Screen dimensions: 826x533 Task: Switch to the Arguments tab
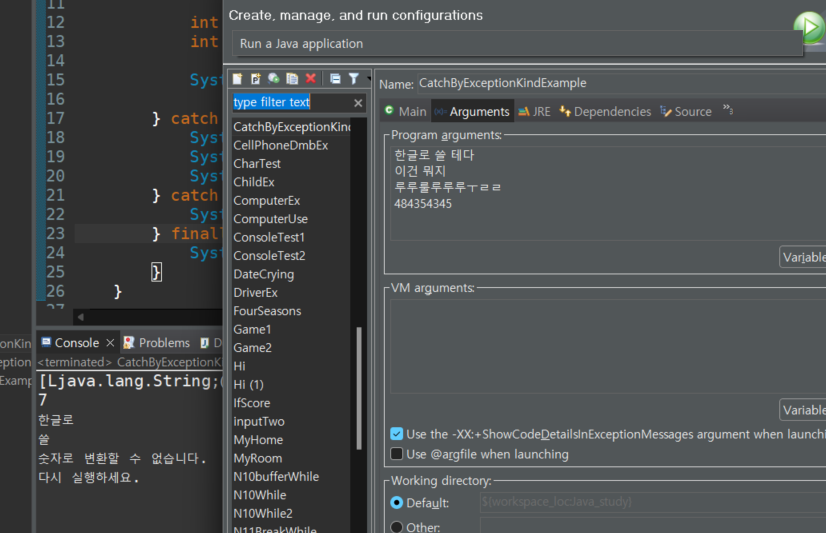[472, 111]
